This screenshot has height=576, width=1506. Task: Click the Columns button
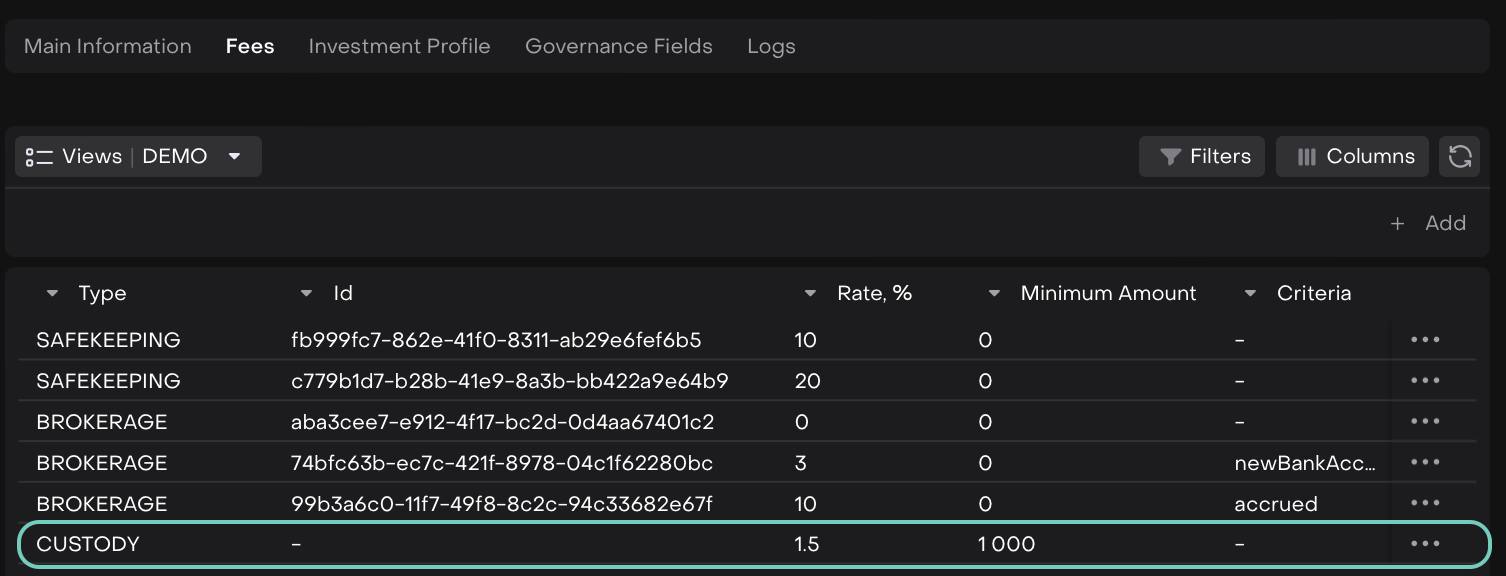(1355, 157)
